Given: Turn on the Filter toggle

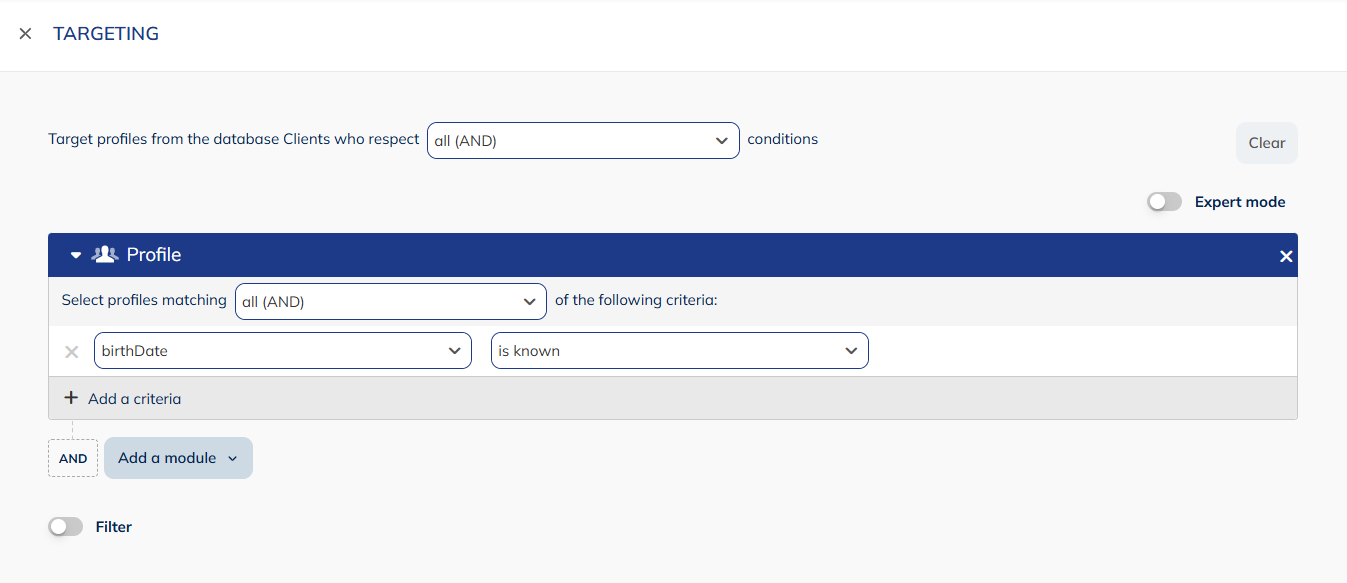Looking at the screenshot, I should [x=65, y=526].
